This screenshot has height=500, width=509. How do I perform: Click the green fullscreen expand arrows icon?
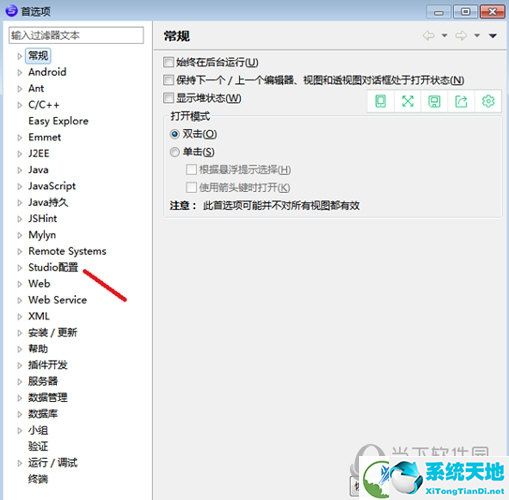point(407,101)
